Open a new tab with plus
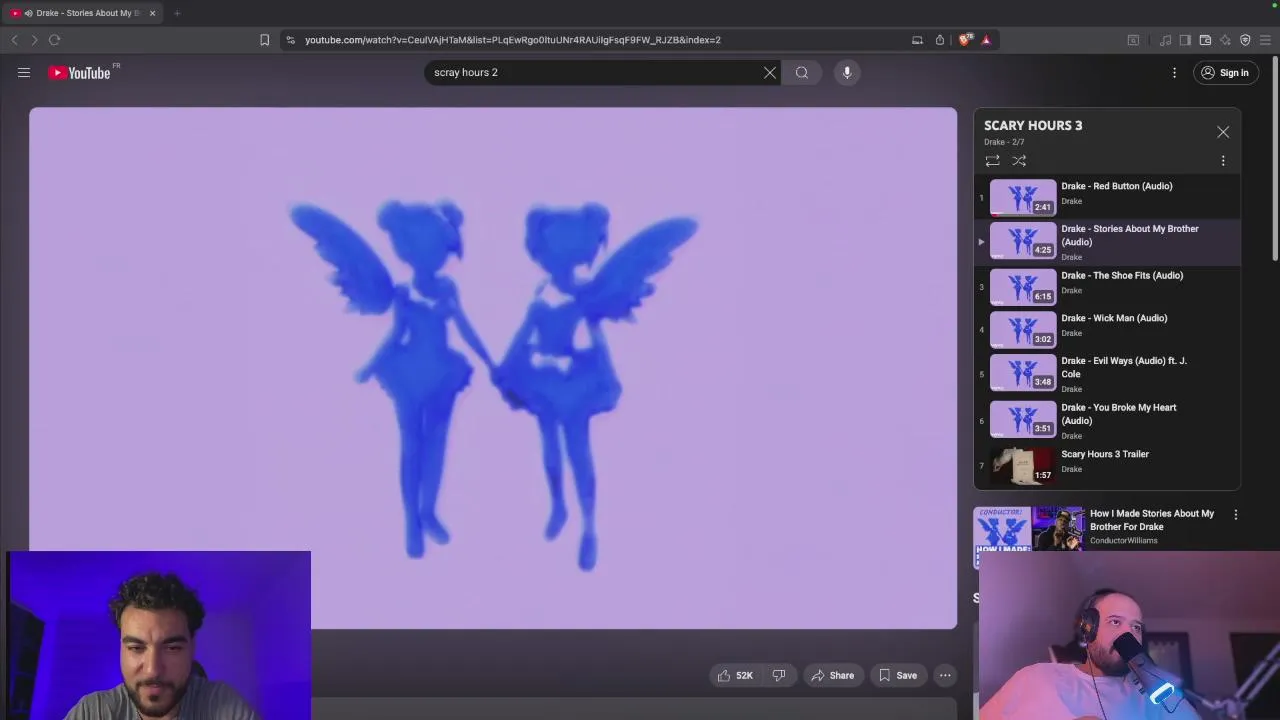The width and height of the screenshot is (1280, 720). [177, 13]
